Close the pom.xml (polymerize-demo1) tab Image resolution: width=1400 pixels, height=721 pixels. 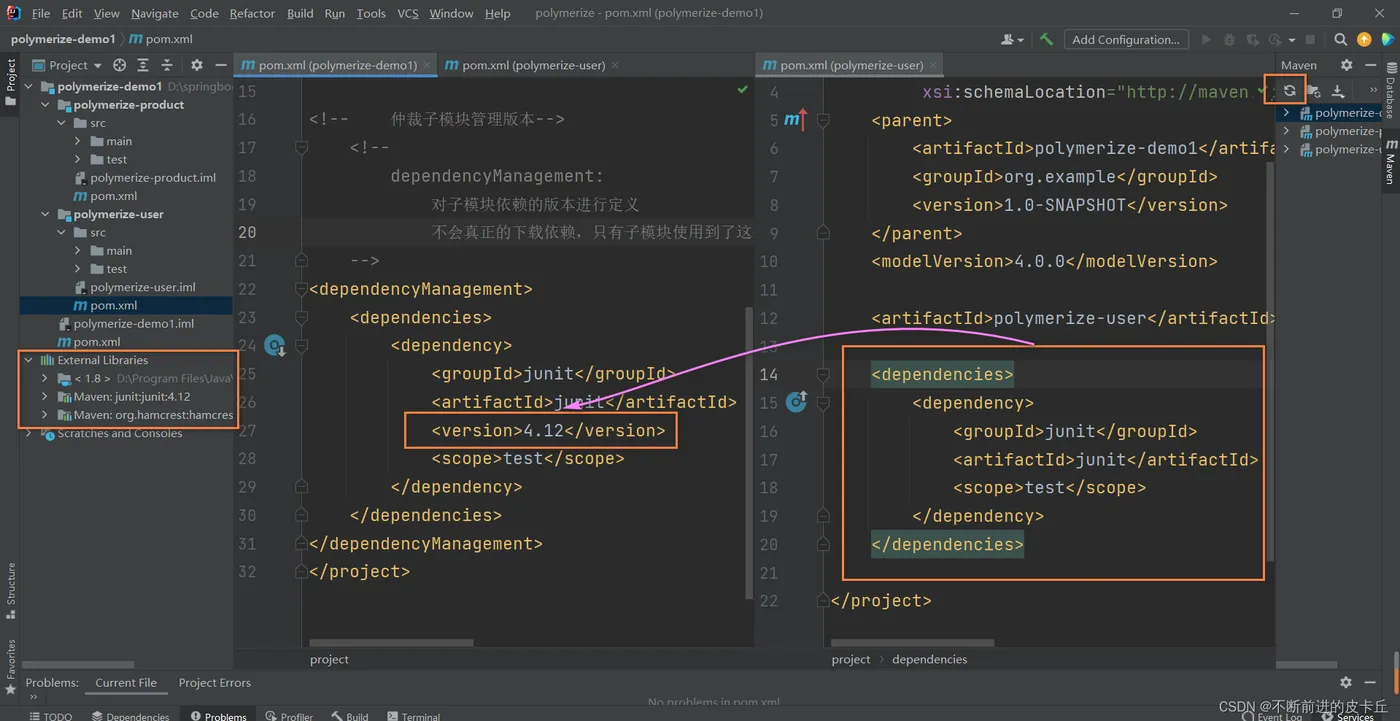pos(427,65)
